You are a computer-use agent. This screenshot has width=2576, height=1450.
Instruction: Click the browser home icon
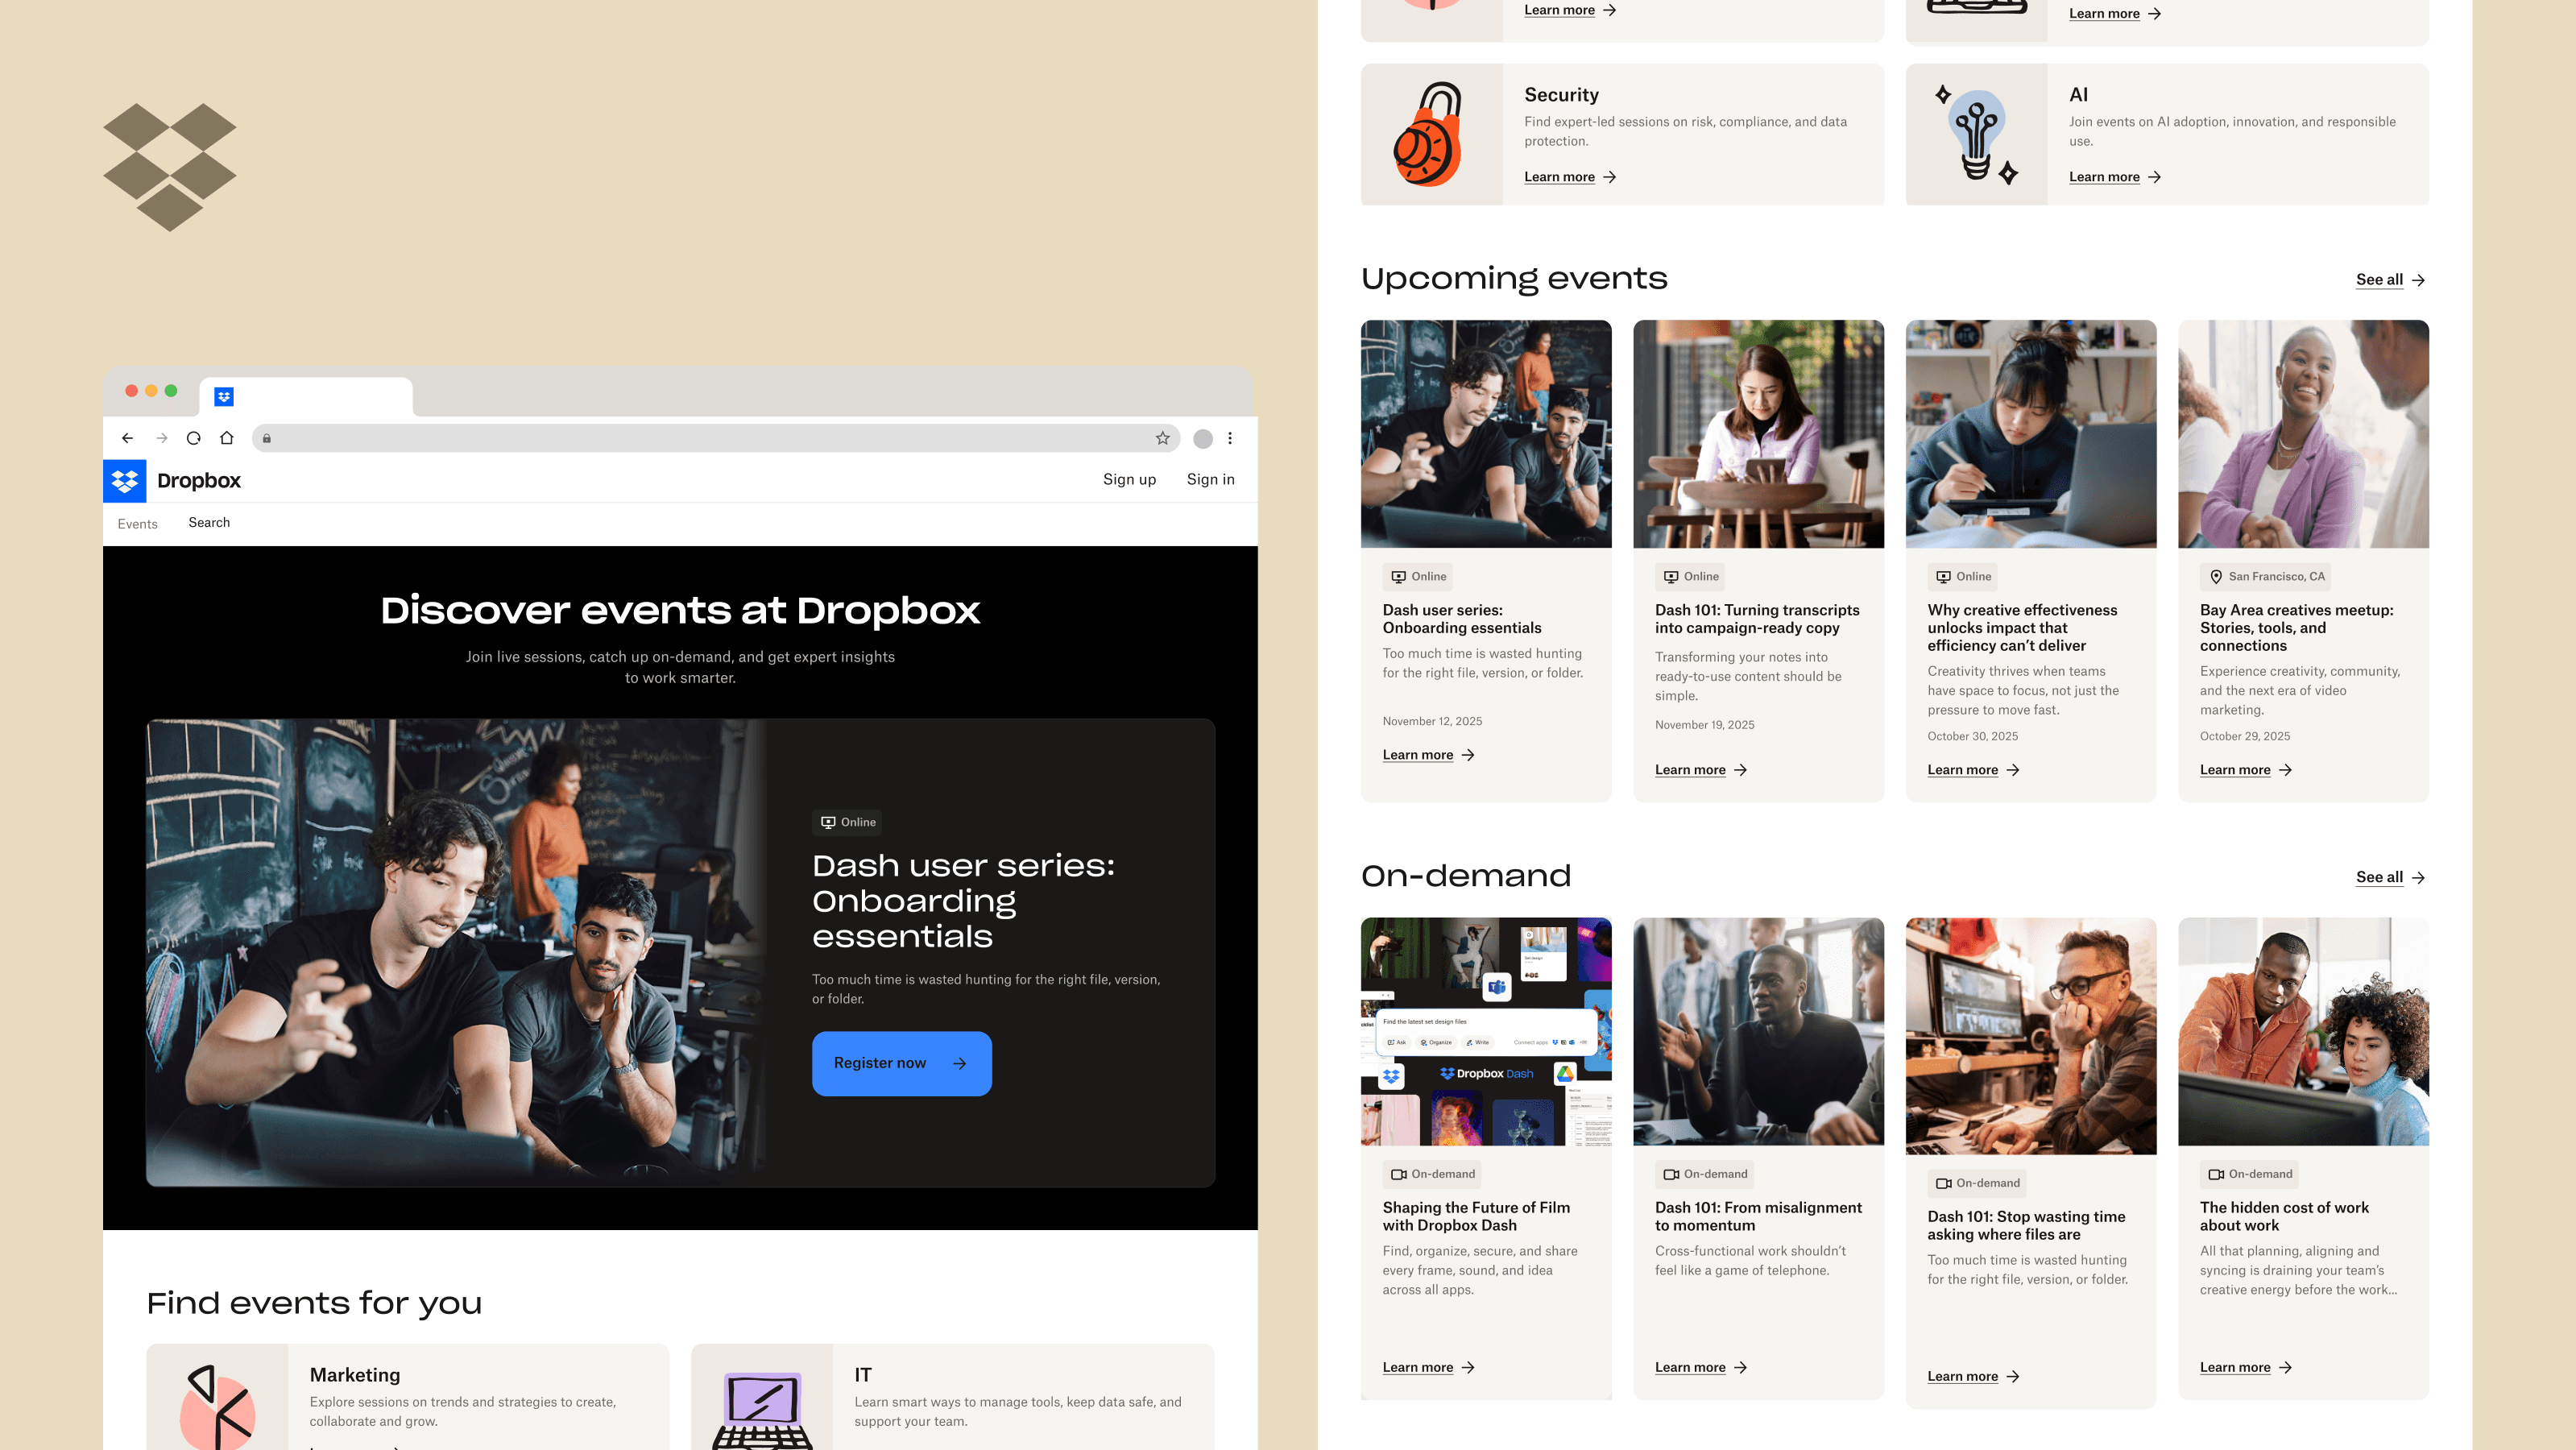[x=227, y=438]
